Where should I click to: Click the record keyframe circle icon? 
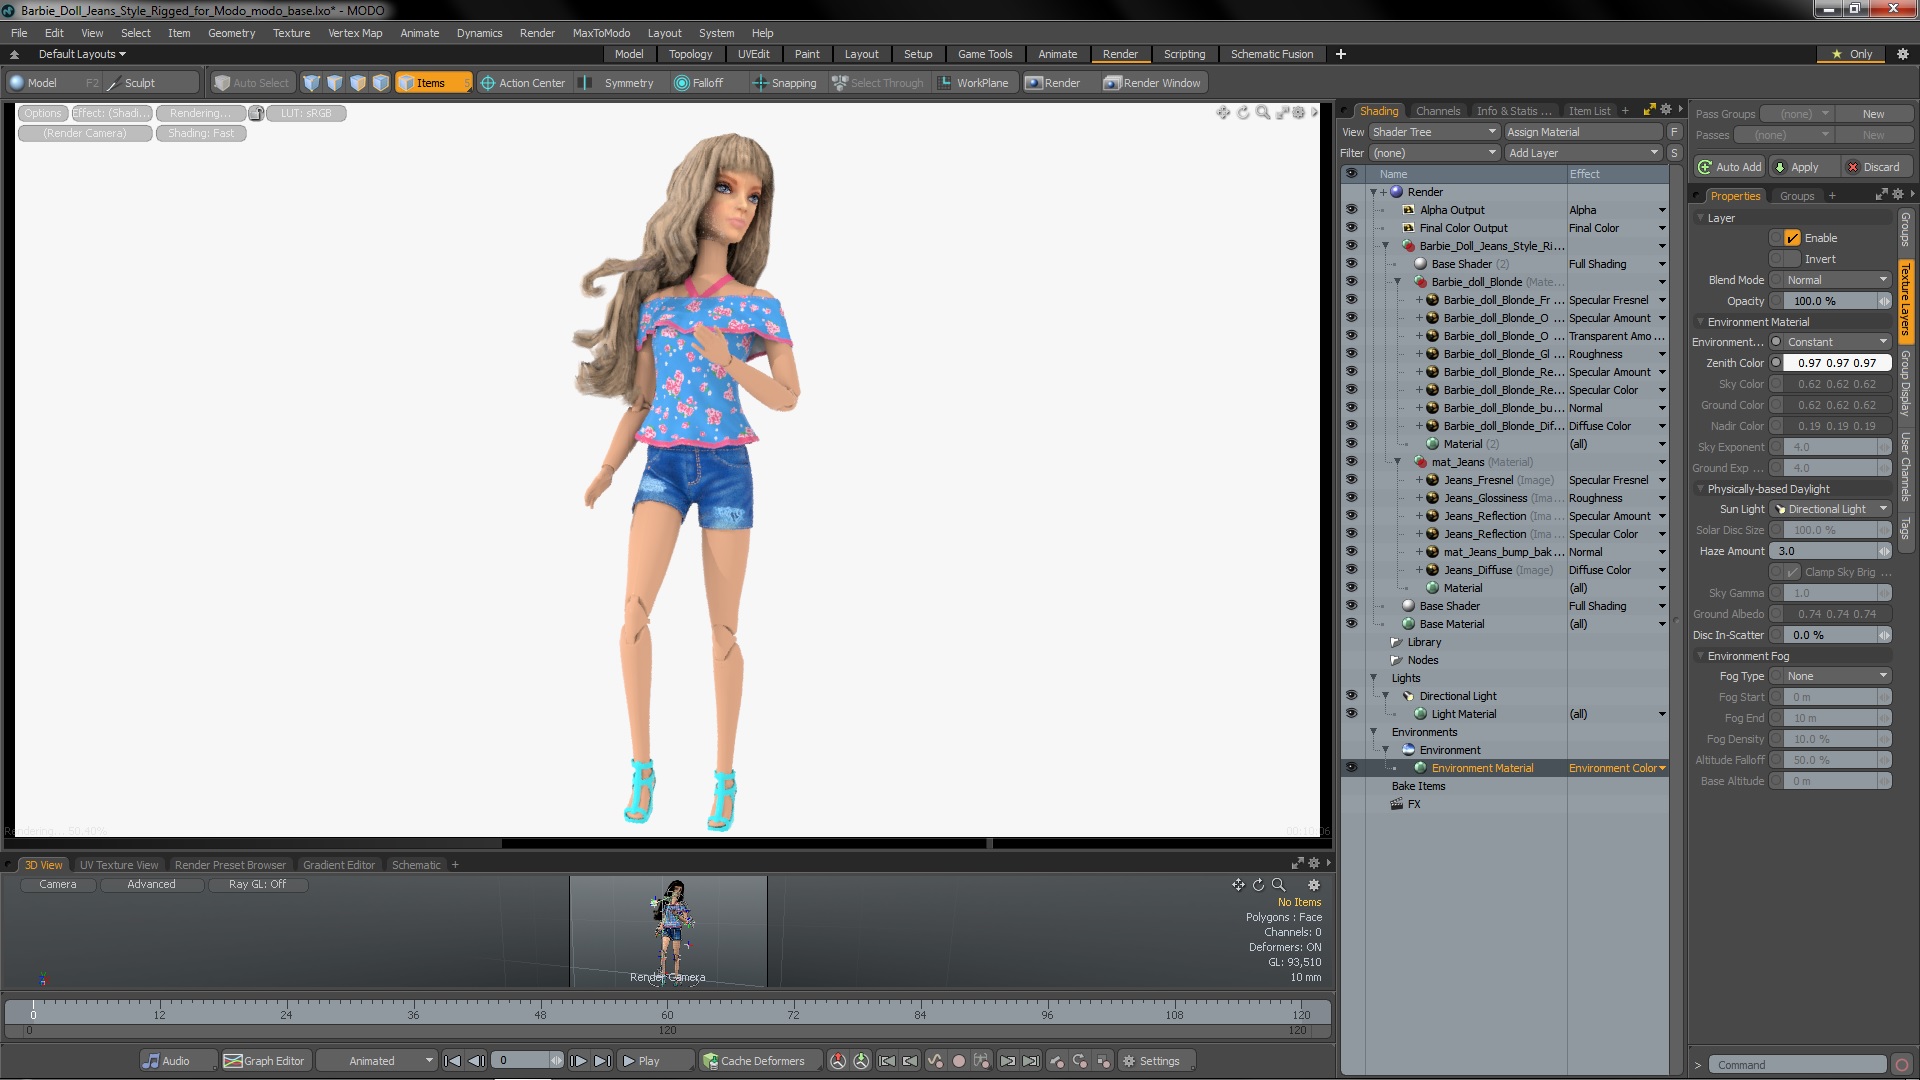(959, 1061)
